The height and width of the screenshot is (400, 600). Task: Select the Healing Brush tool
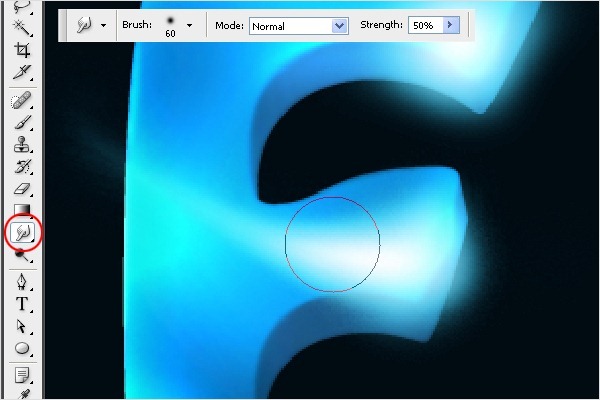(x=22, y=100)
